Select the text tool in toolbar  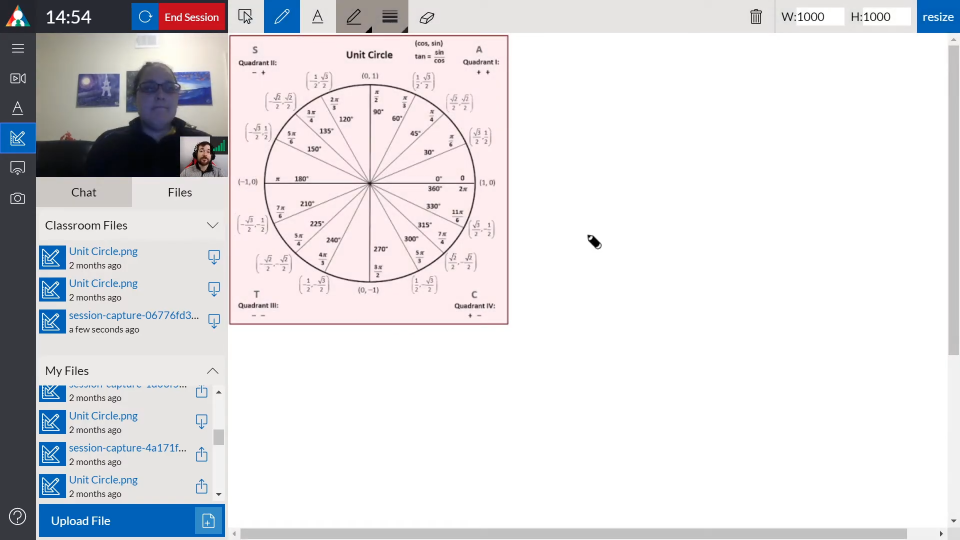[318, 17]
